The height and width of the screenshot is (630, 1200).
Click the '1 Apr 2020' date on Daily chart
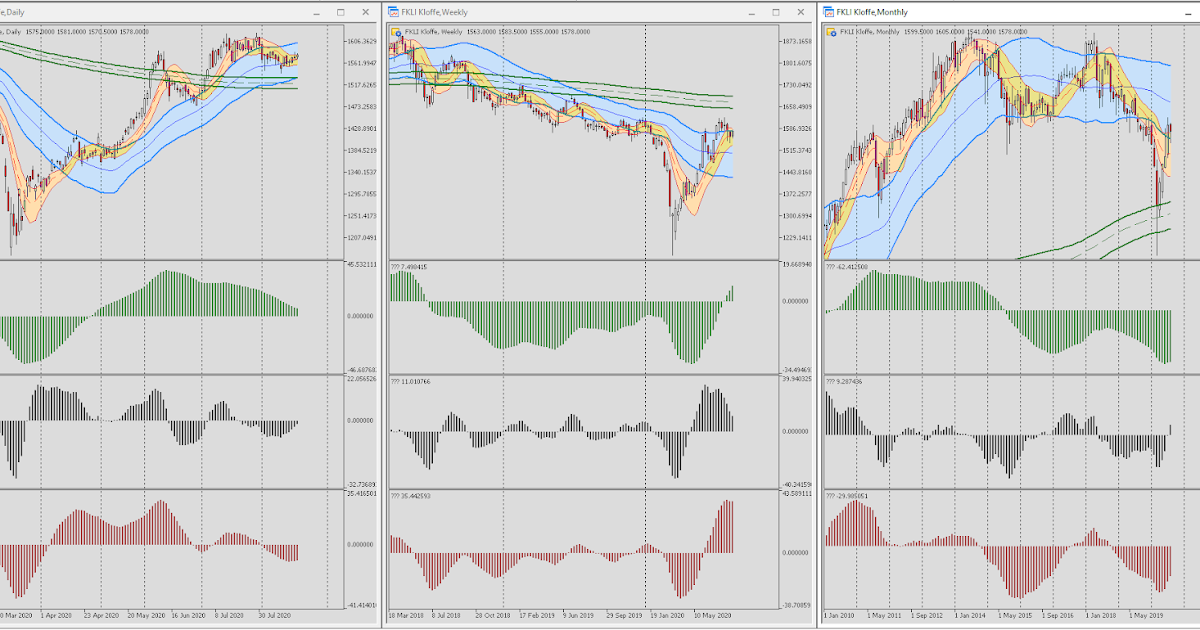click(57, 618)
